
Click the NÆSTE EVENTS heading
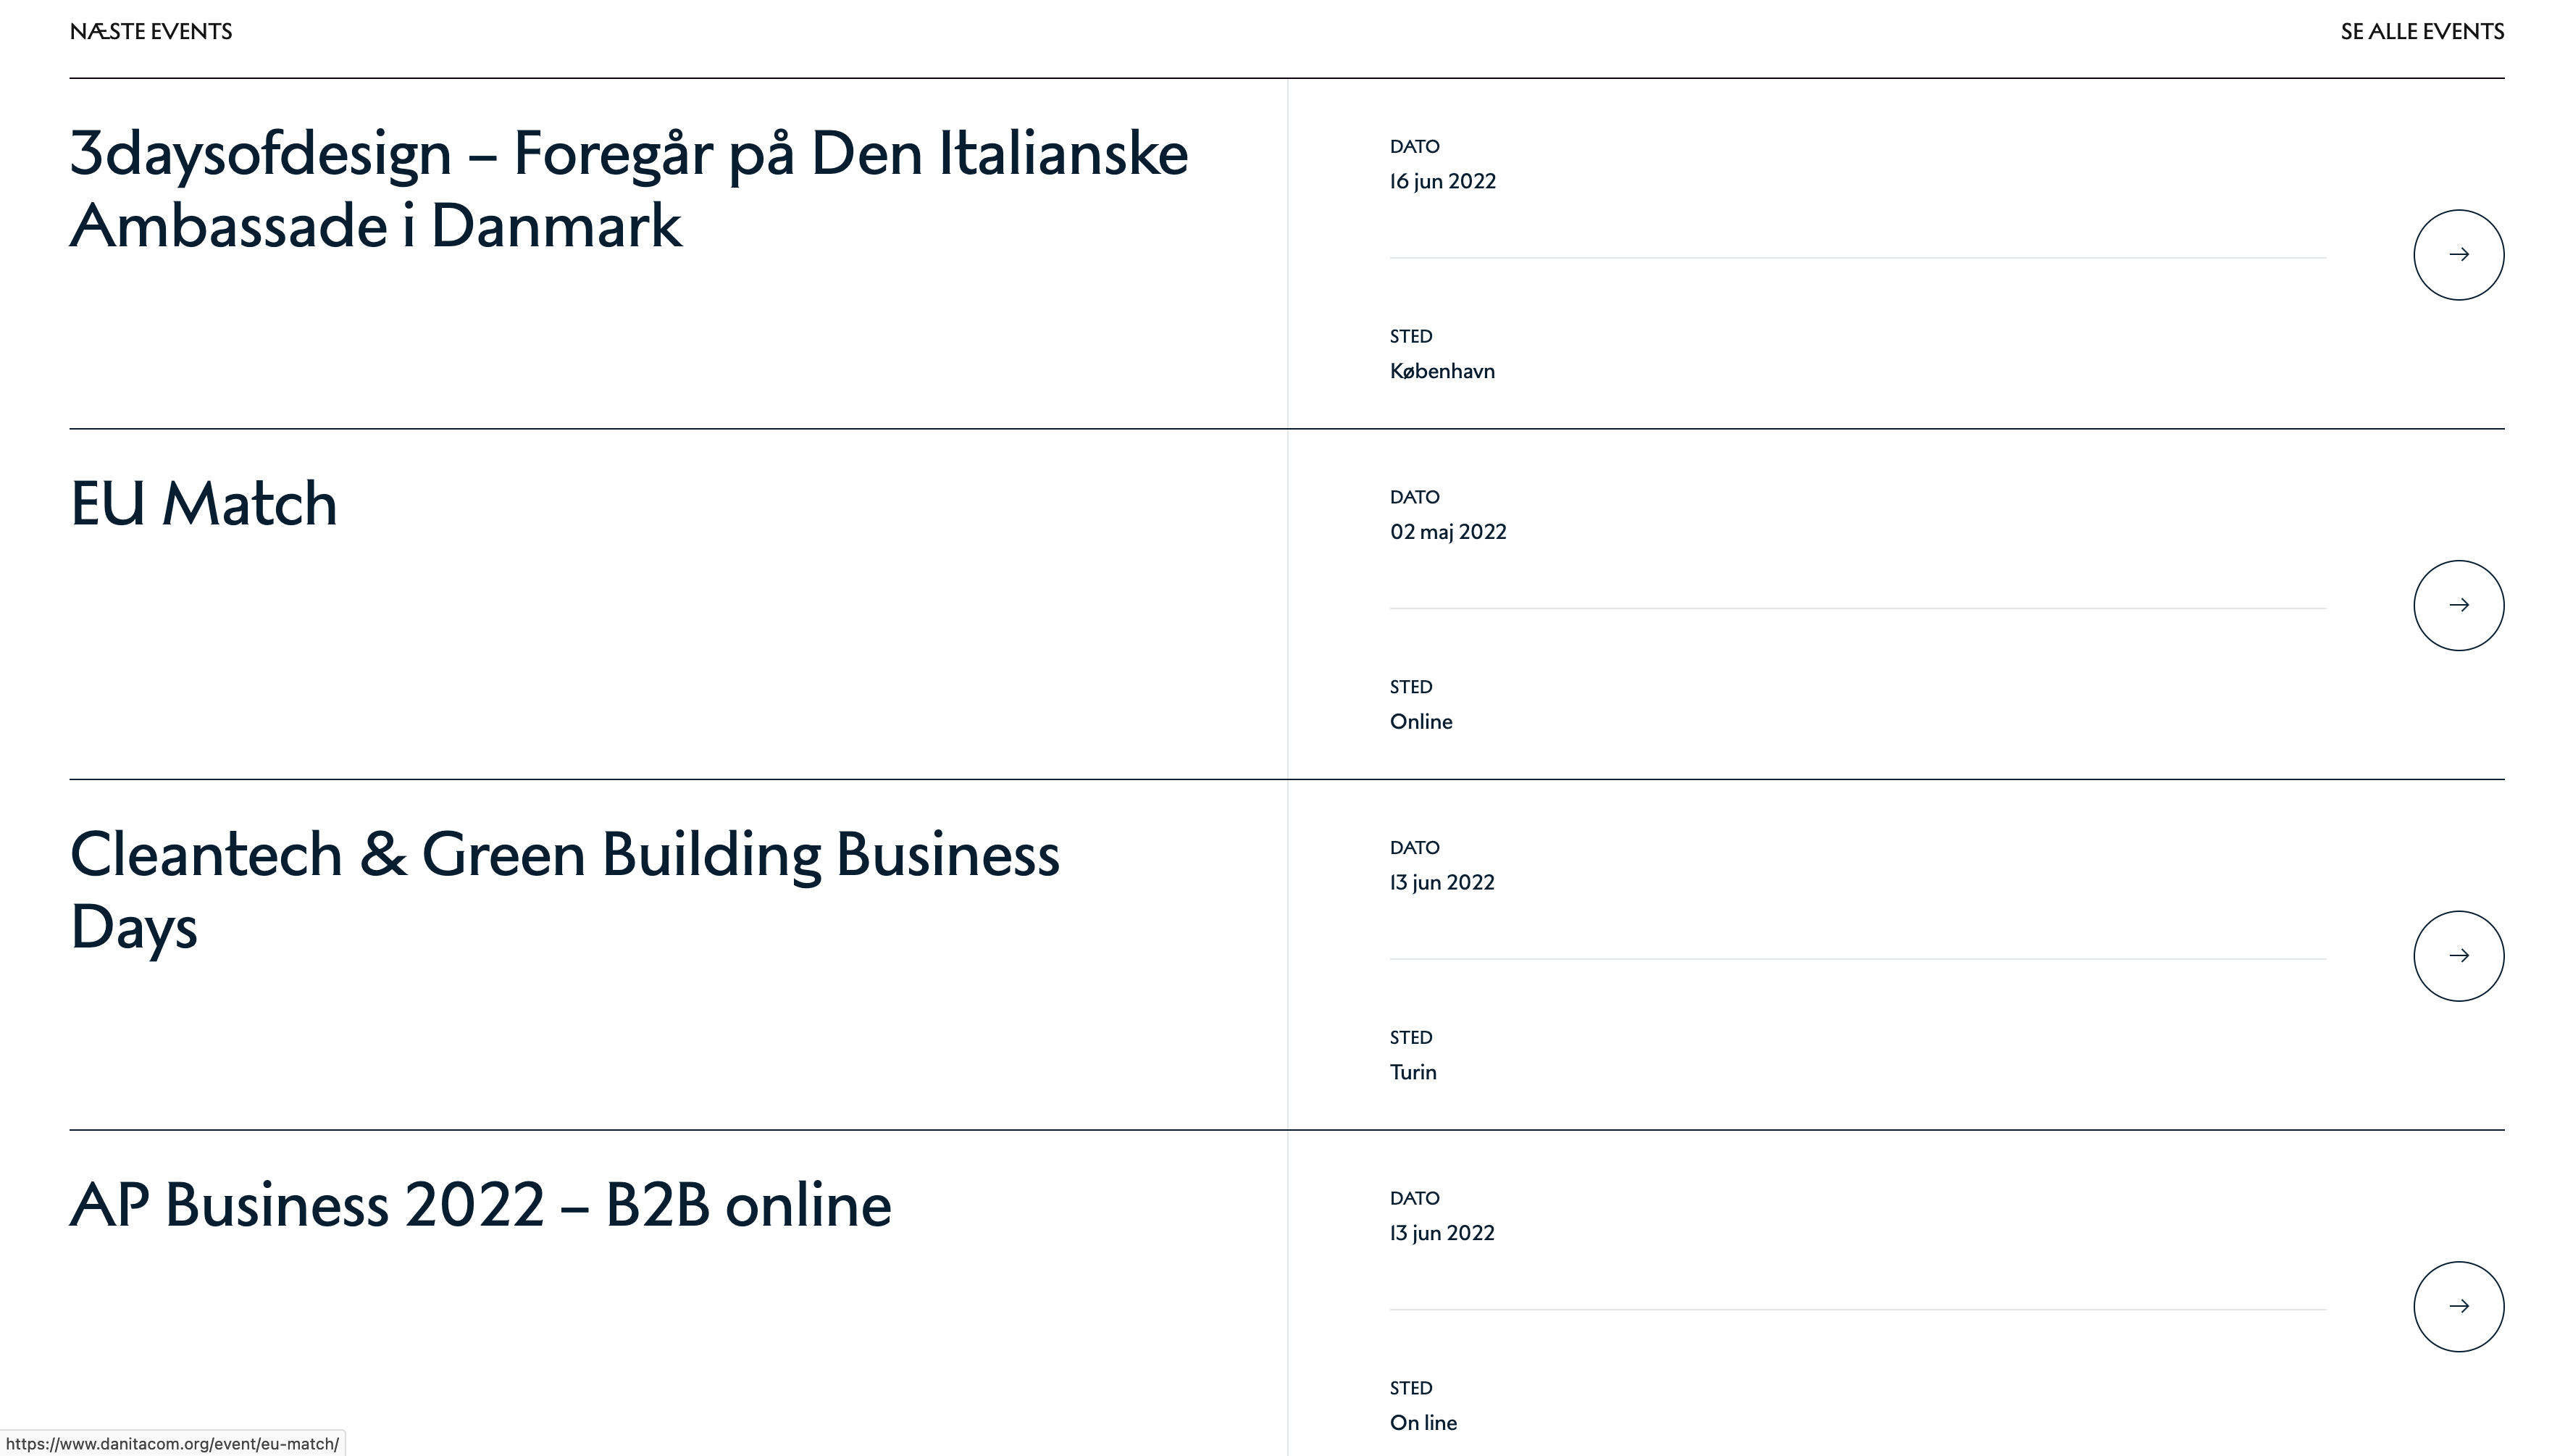[x=151, y=32]
